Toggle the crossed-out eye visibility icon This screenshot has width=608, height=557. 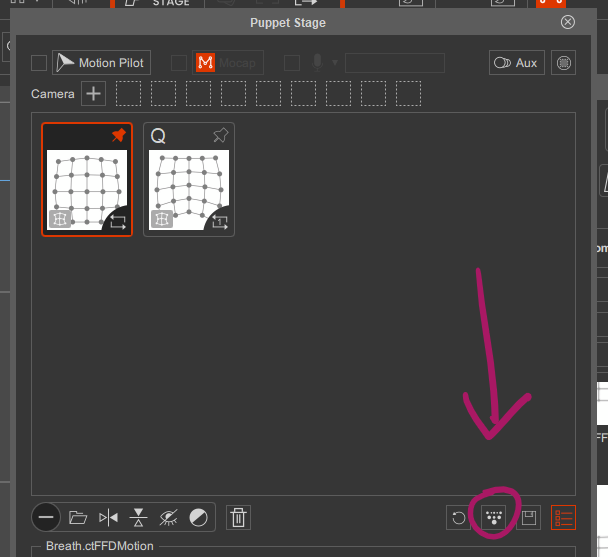(169, 517)
